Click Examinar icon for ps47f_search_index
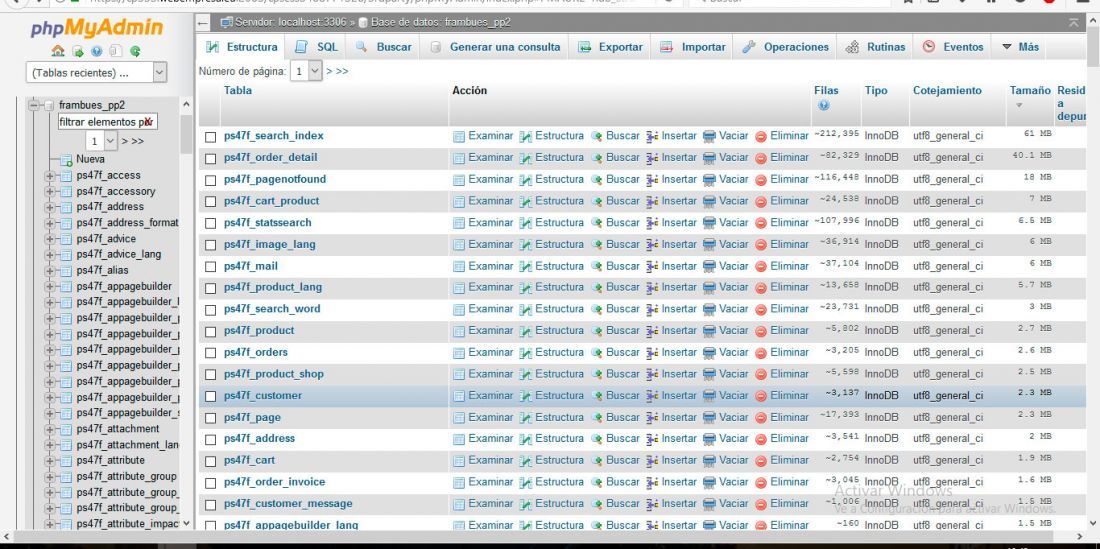This screenshot has height=549, width=1100. pyautogui.click(x=459, y=137)
